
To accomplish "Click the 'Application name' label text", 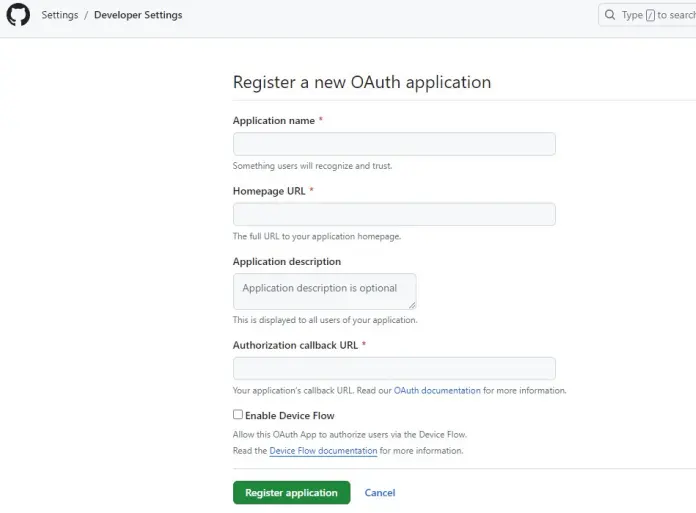I will pos(273,121).
